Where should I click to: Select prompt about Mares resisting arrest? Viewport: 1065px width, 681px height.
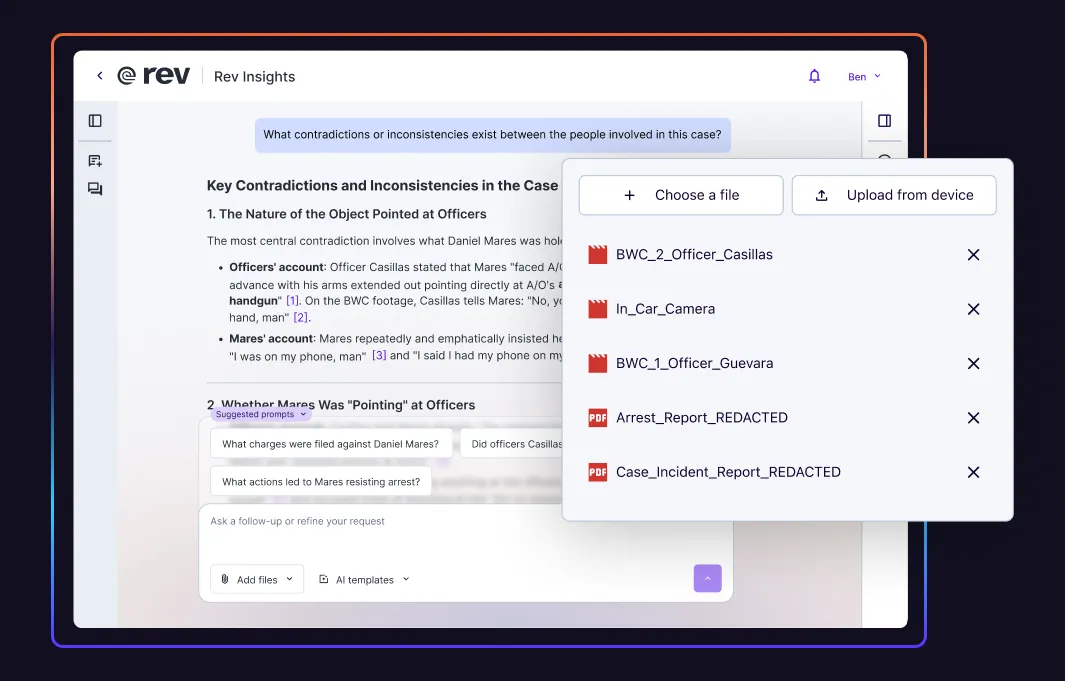[321, 482]
